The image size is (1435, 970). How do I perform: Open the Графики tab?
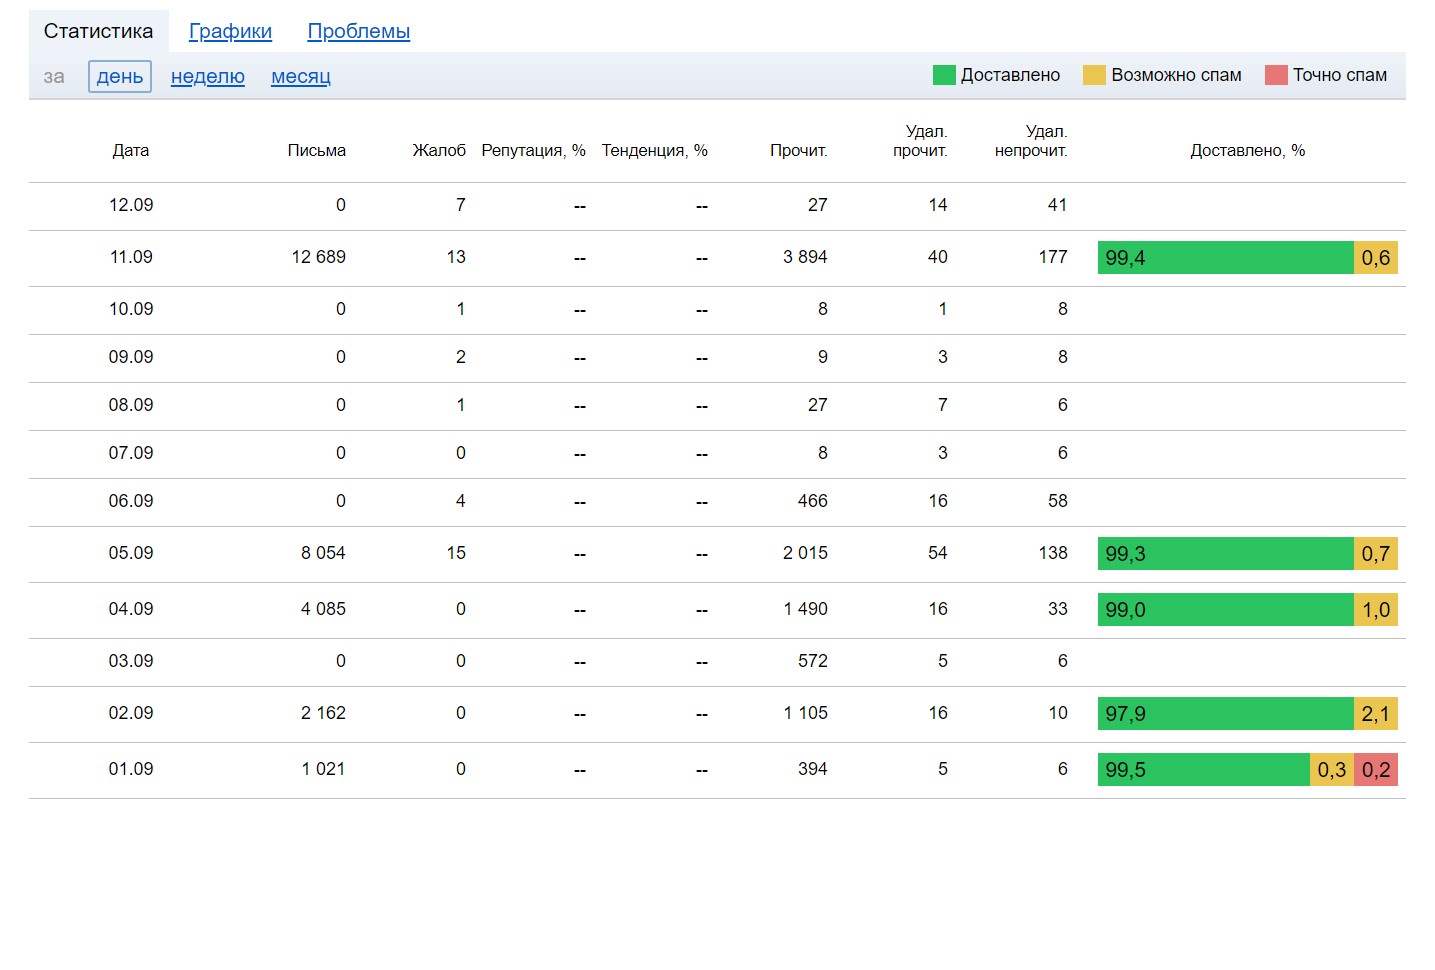(x=230, y=31)
